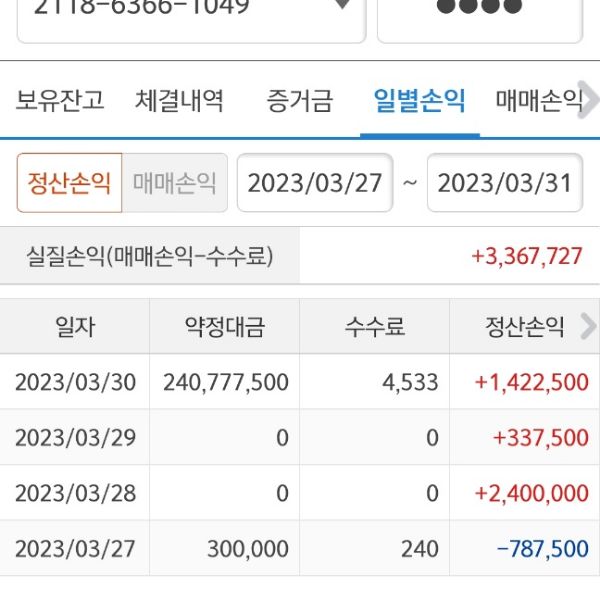Select the 일별손익 tab
The image size is (600, 600).
pos(419,101)
